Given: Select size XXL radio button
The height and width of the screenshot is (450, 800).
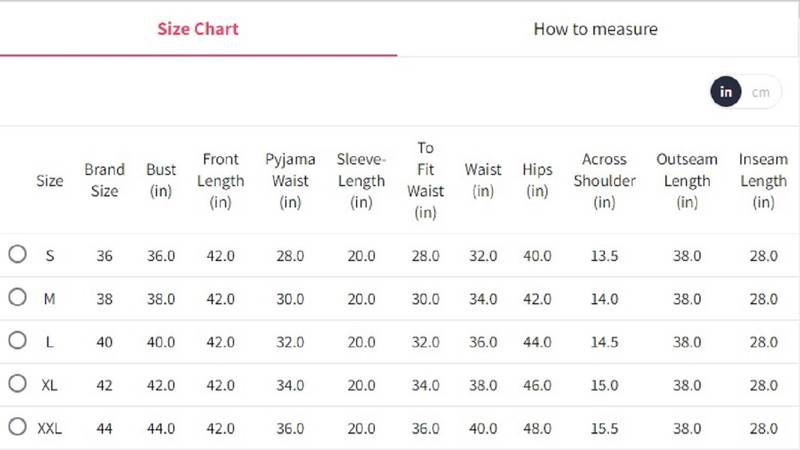Looking at the screenshot, I should pyautogui.click(x=17, y=426).
